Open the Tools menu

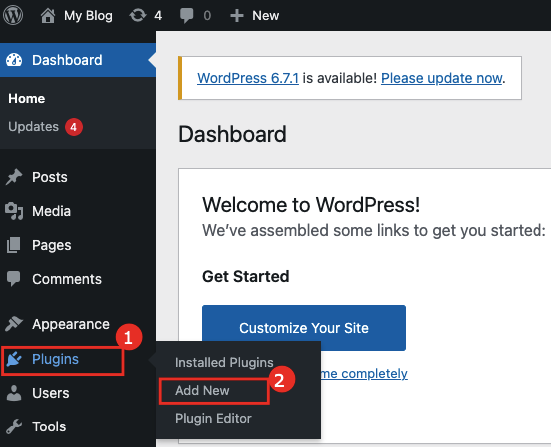(x=49, y=427)
